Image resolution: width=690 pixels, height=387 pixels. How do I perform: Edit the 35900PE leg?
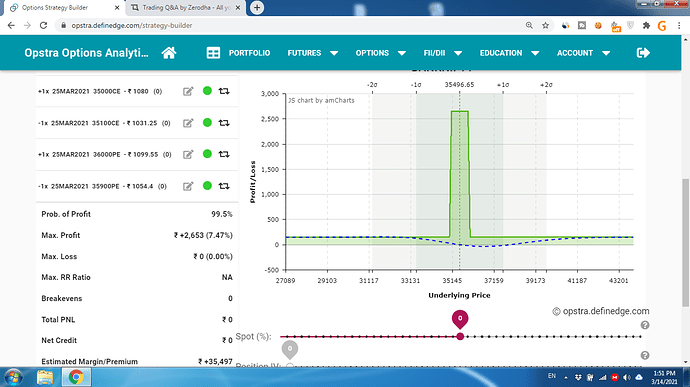(188, 186)
